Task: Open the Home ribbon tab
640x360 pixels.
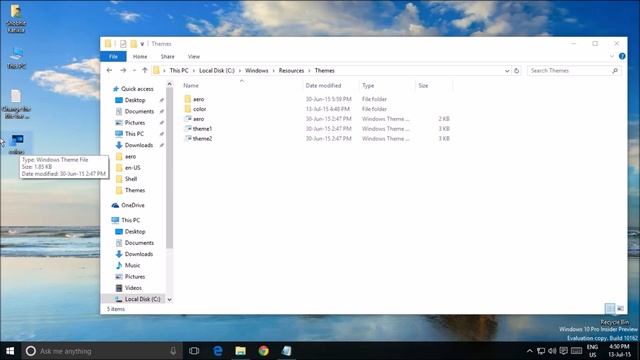Action: (x=140, y=56)
